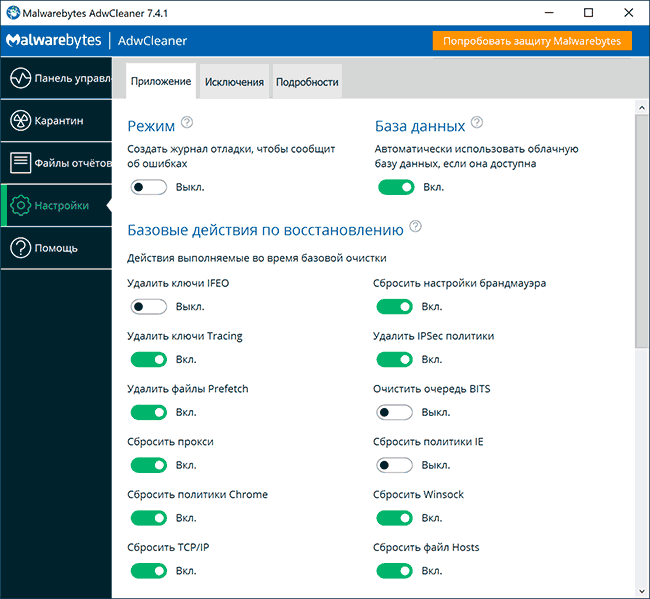This screenshot has width=650, height=599.
Task: Click the Удалить ключи IFEO label
Action: click(x=178, y=283)
